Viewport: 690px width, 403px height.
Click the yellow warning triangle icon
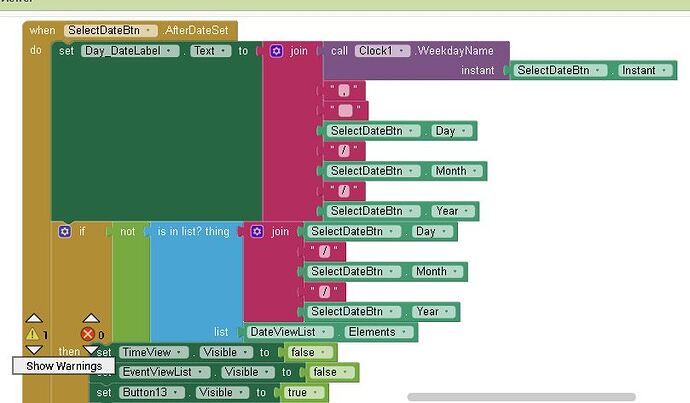tap(32, 334)
